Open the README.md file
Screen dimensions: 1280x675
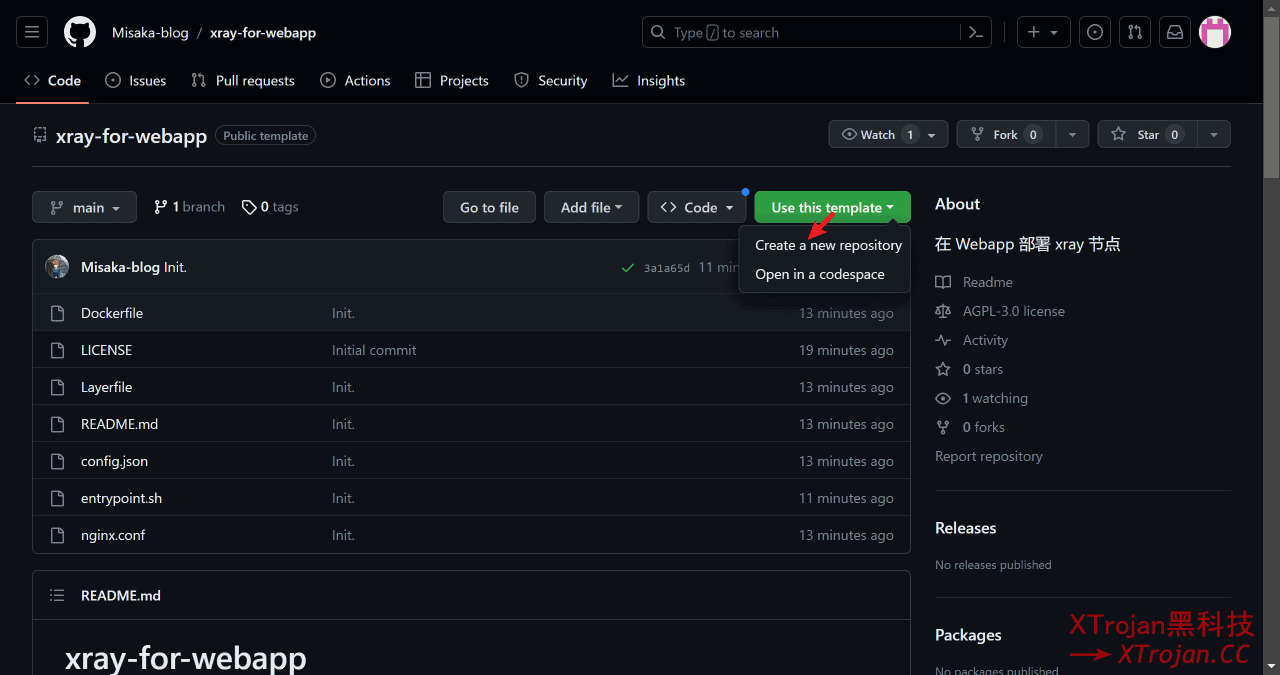[x=119, y=424]
